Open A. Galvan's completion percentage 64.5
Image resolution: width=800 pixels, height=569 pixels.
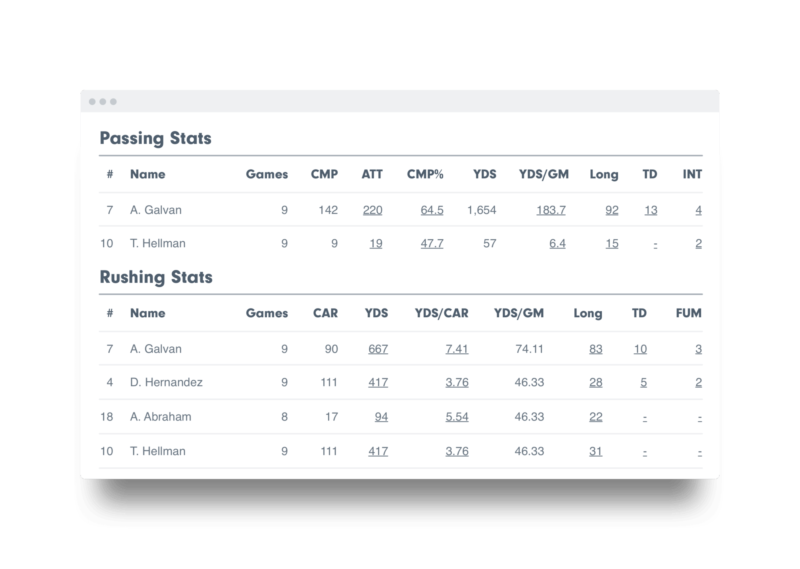coord(432,210)
